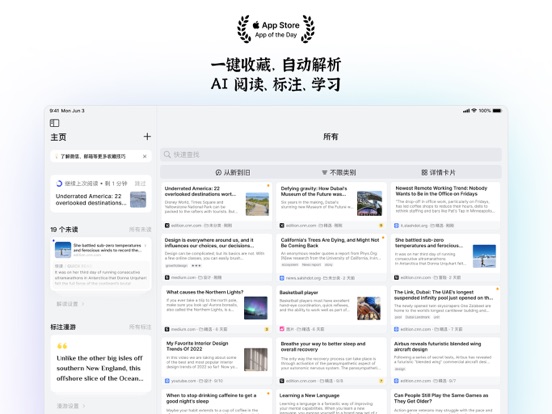Toggle the sidebar panel icon
This screenshot has height=414, width=552.
55,123
